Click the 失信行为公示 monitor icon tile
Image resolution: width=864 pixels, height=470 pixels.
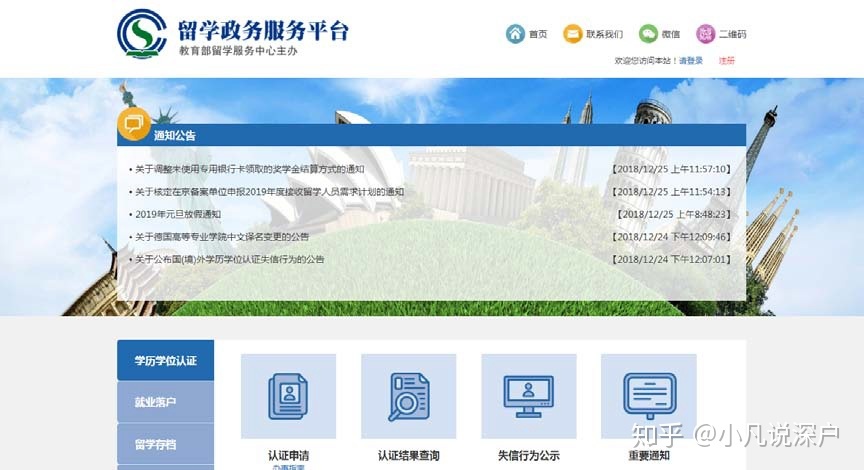[528, 396]
